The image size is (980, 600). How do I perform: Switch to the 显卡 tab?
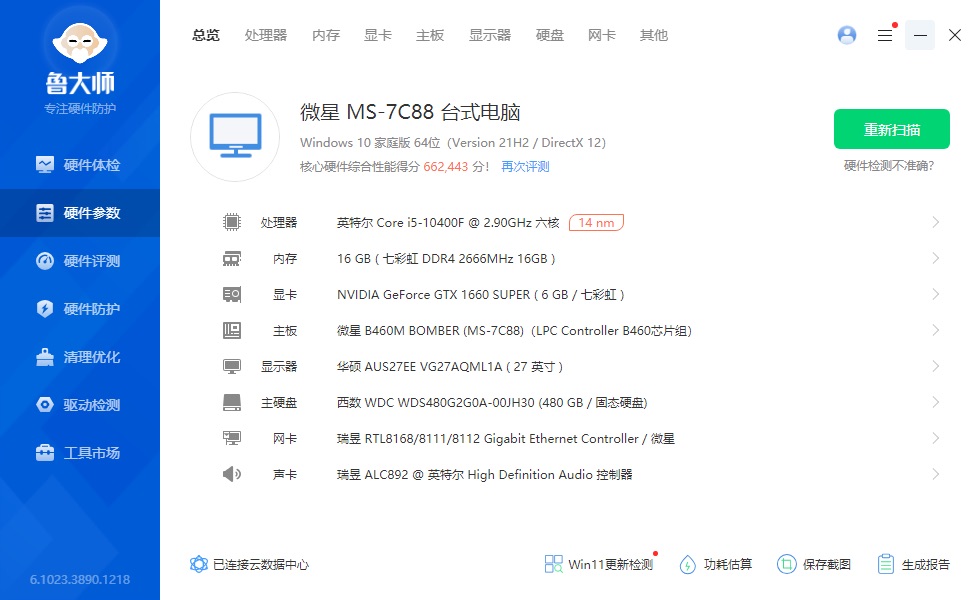tap(378, 36)
